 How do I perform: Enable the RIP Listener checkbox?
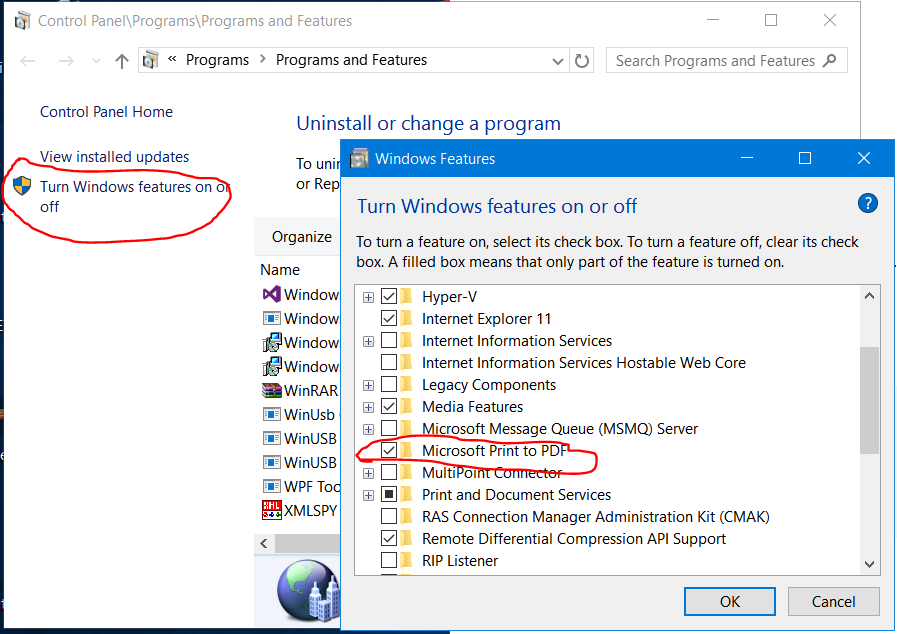point(389,561)
